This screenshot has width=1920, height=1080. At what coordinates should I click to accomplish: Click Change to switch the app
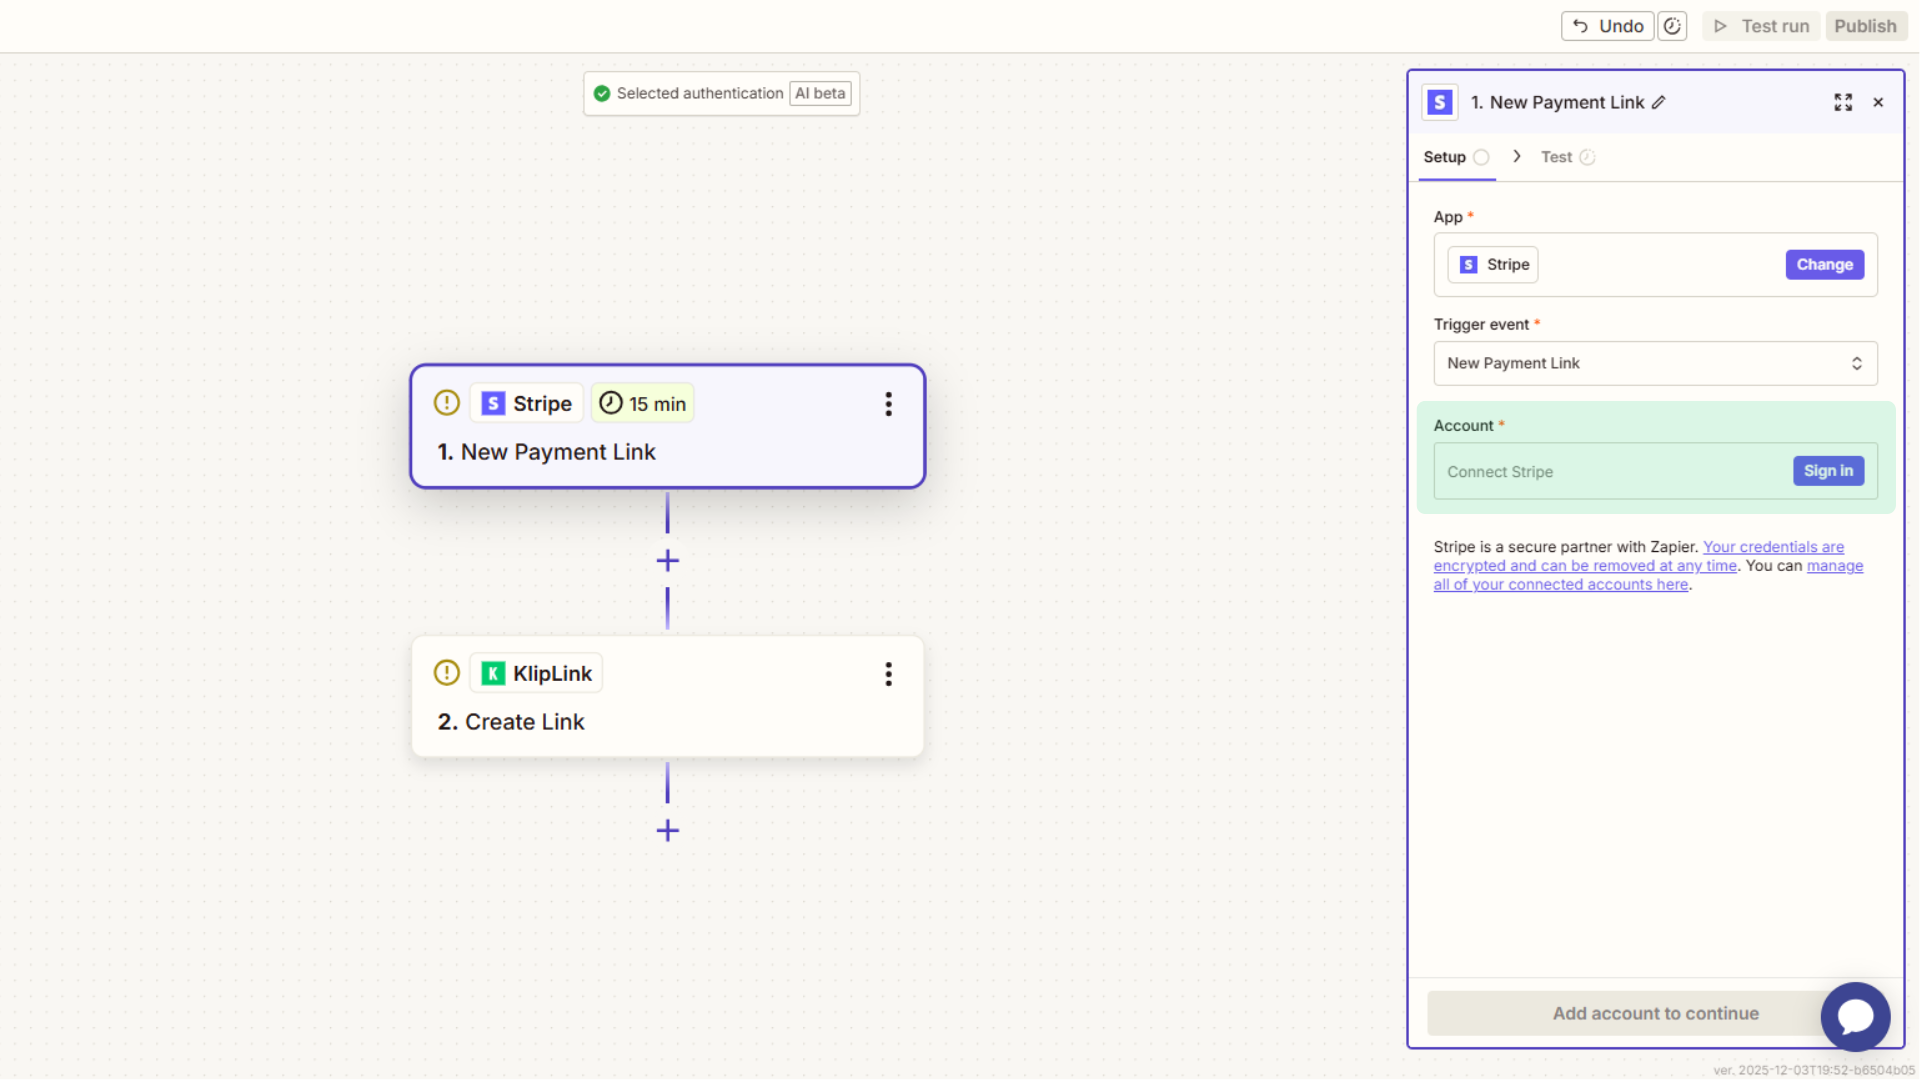tap(1823, 264)
